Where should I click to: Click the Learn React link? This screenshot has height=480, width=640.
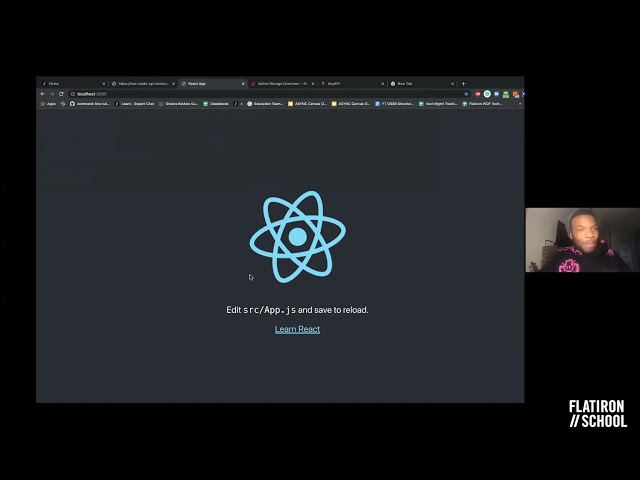pyautogui.click(x=298, y=329)
